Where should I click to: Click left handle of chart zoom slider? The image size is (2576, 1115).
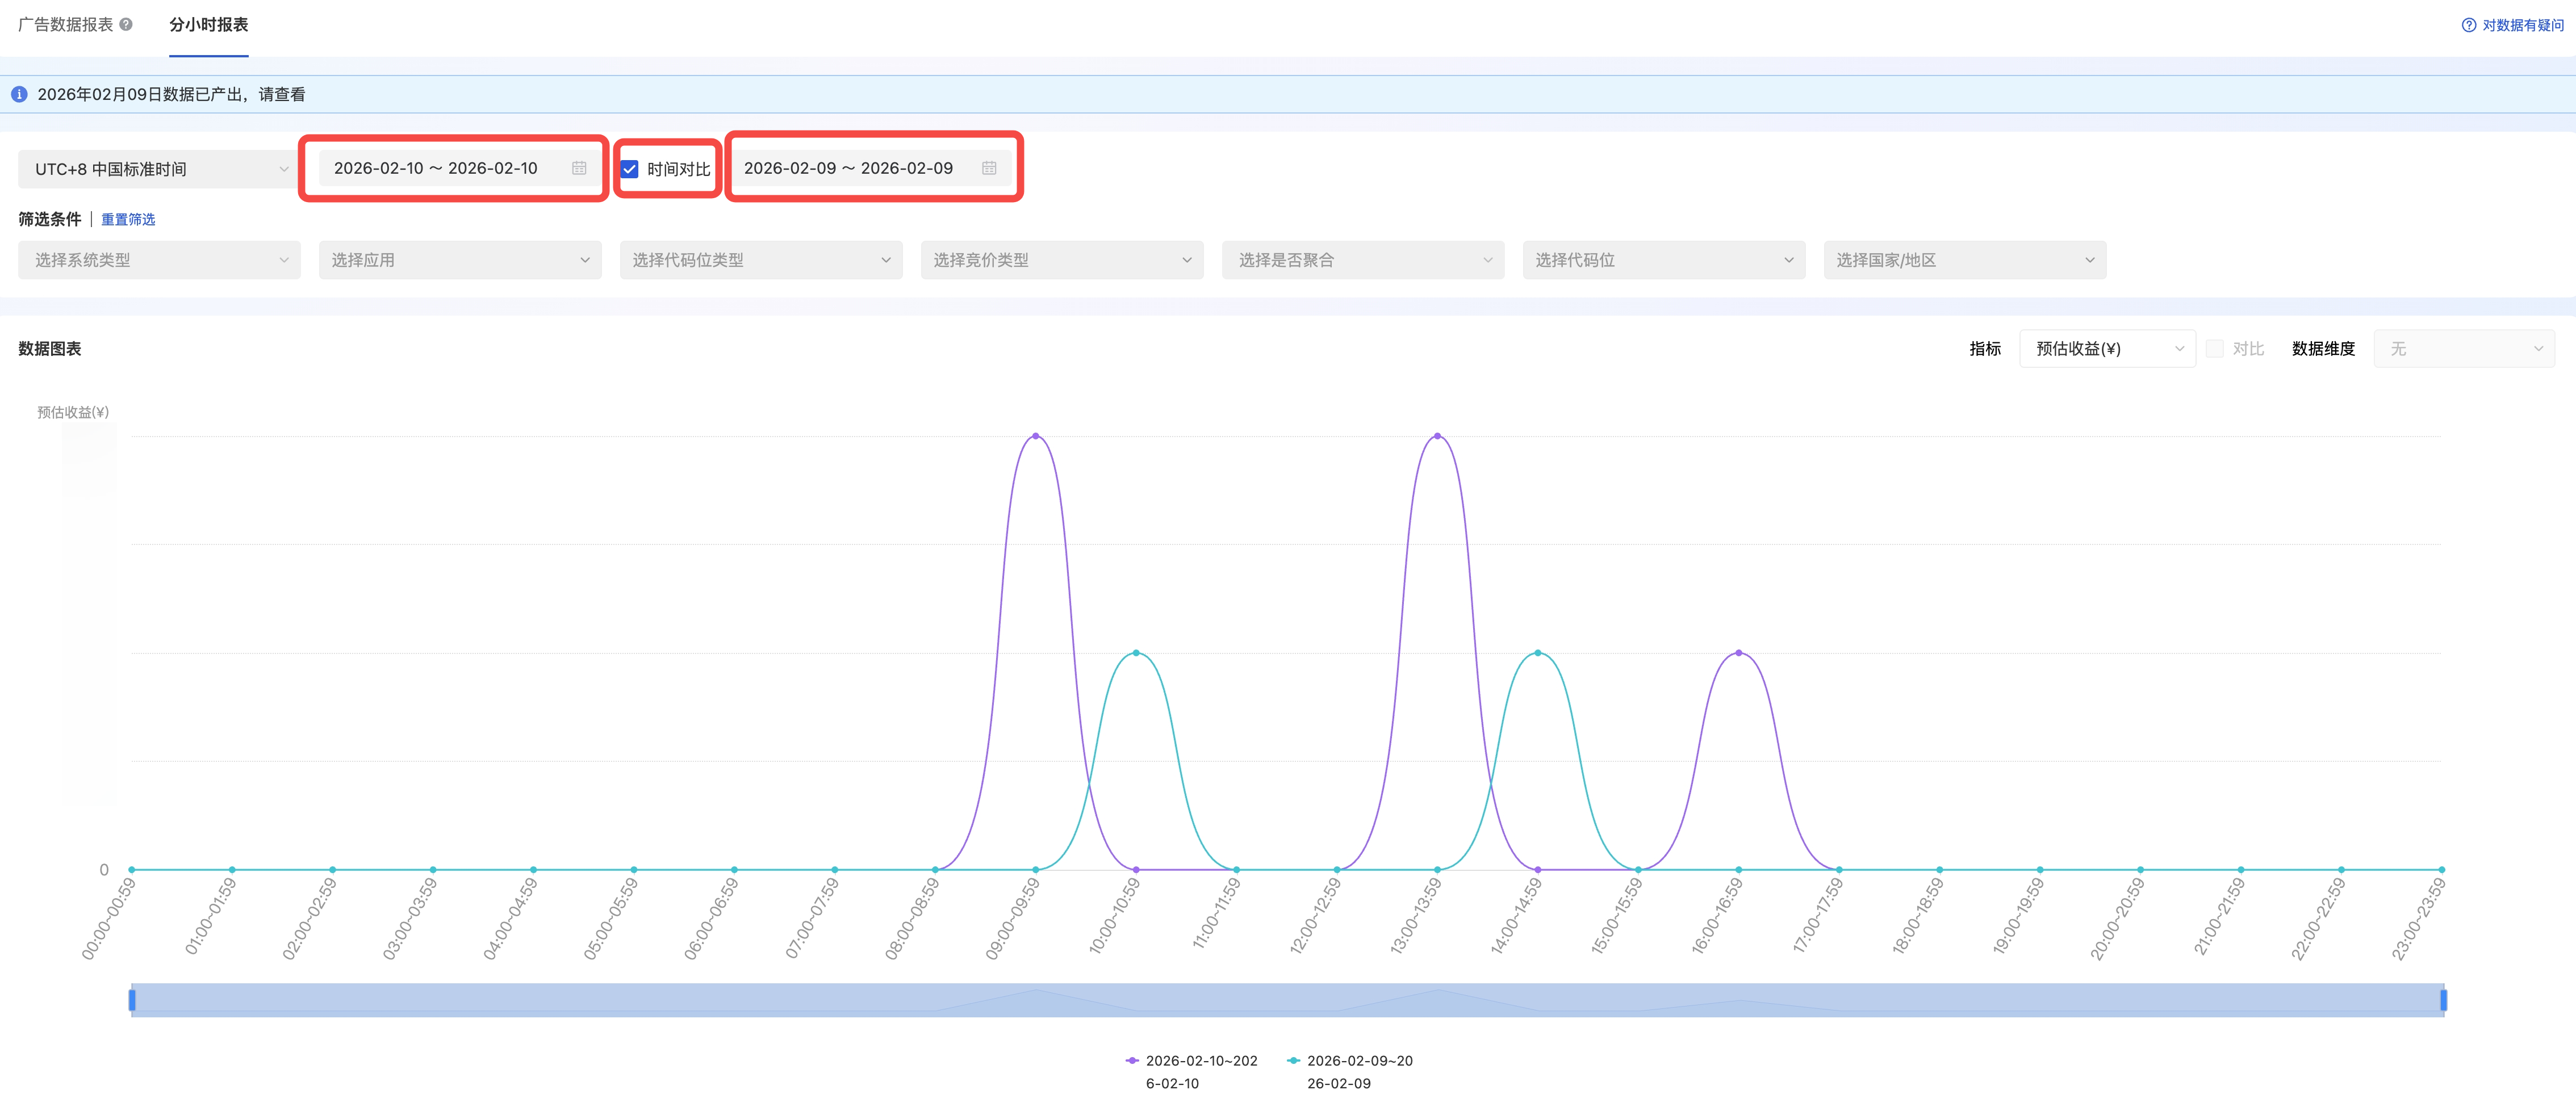[132, 999]
